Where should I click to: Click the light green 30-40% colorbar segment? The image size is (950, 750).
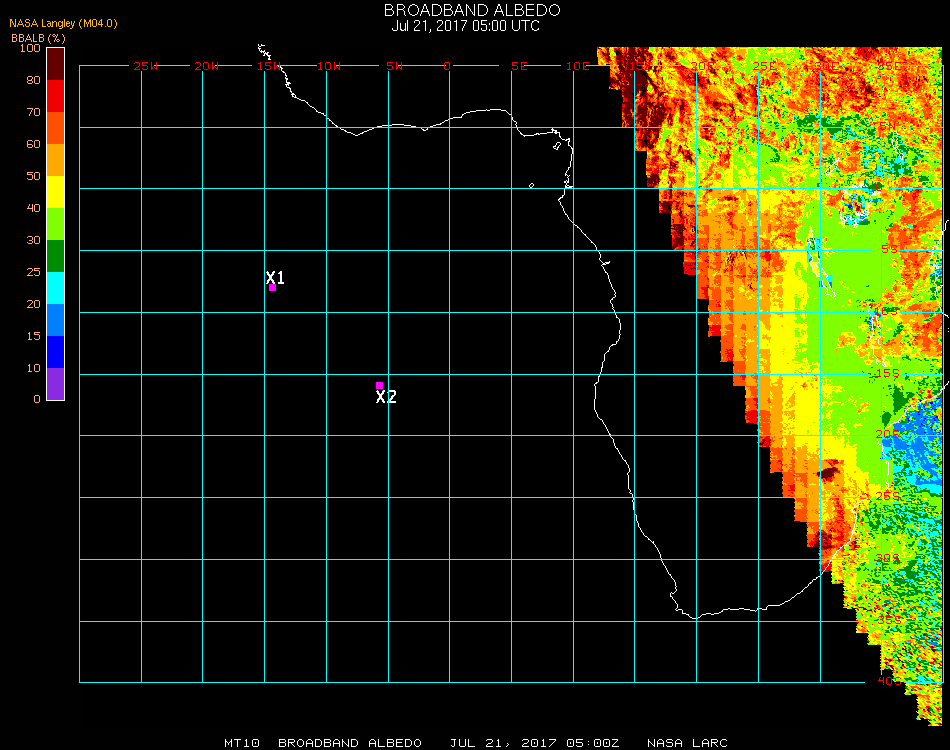55,224
